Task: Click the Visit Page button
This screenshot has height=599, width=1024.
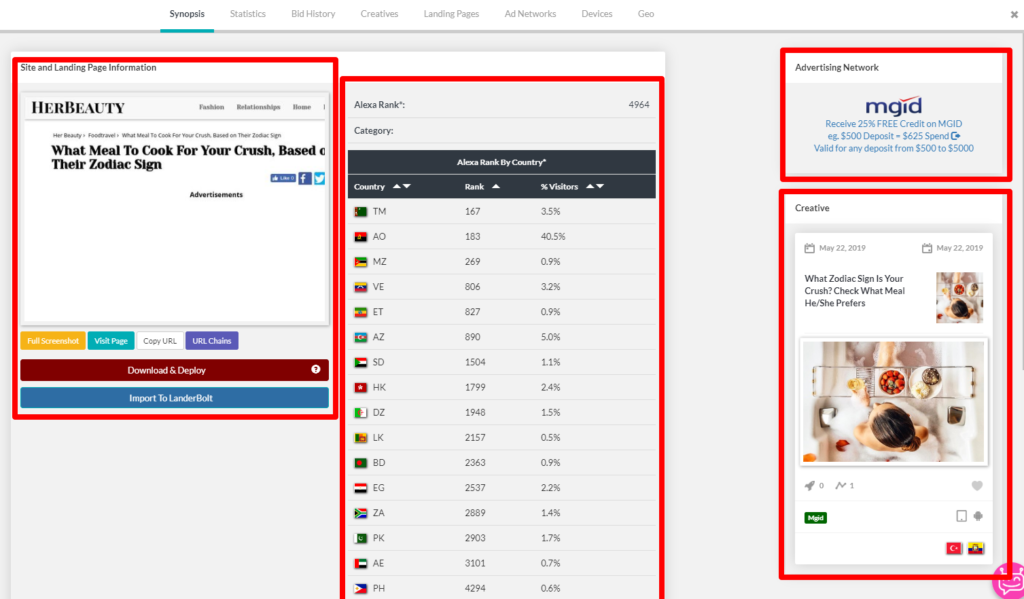Action: coord(111,341)
